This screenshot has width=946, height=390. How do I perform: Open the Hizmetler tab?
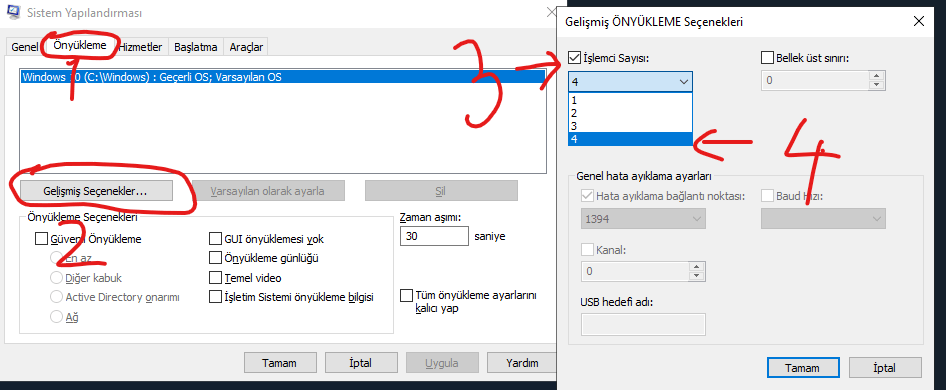[140, 46]
